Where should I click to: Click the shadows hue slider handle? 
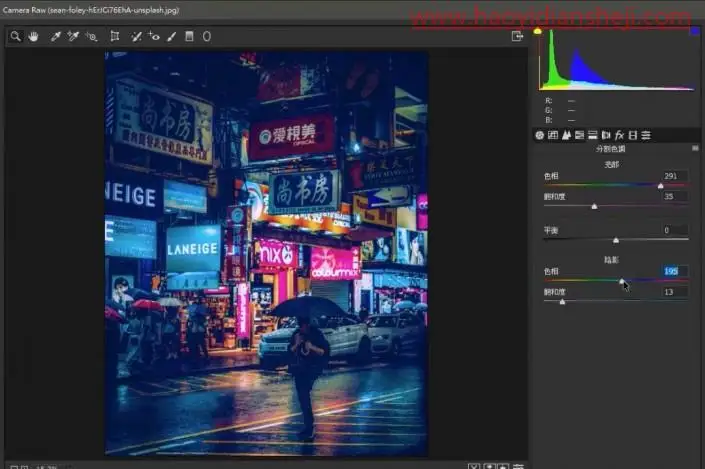[x=622, y=281]
